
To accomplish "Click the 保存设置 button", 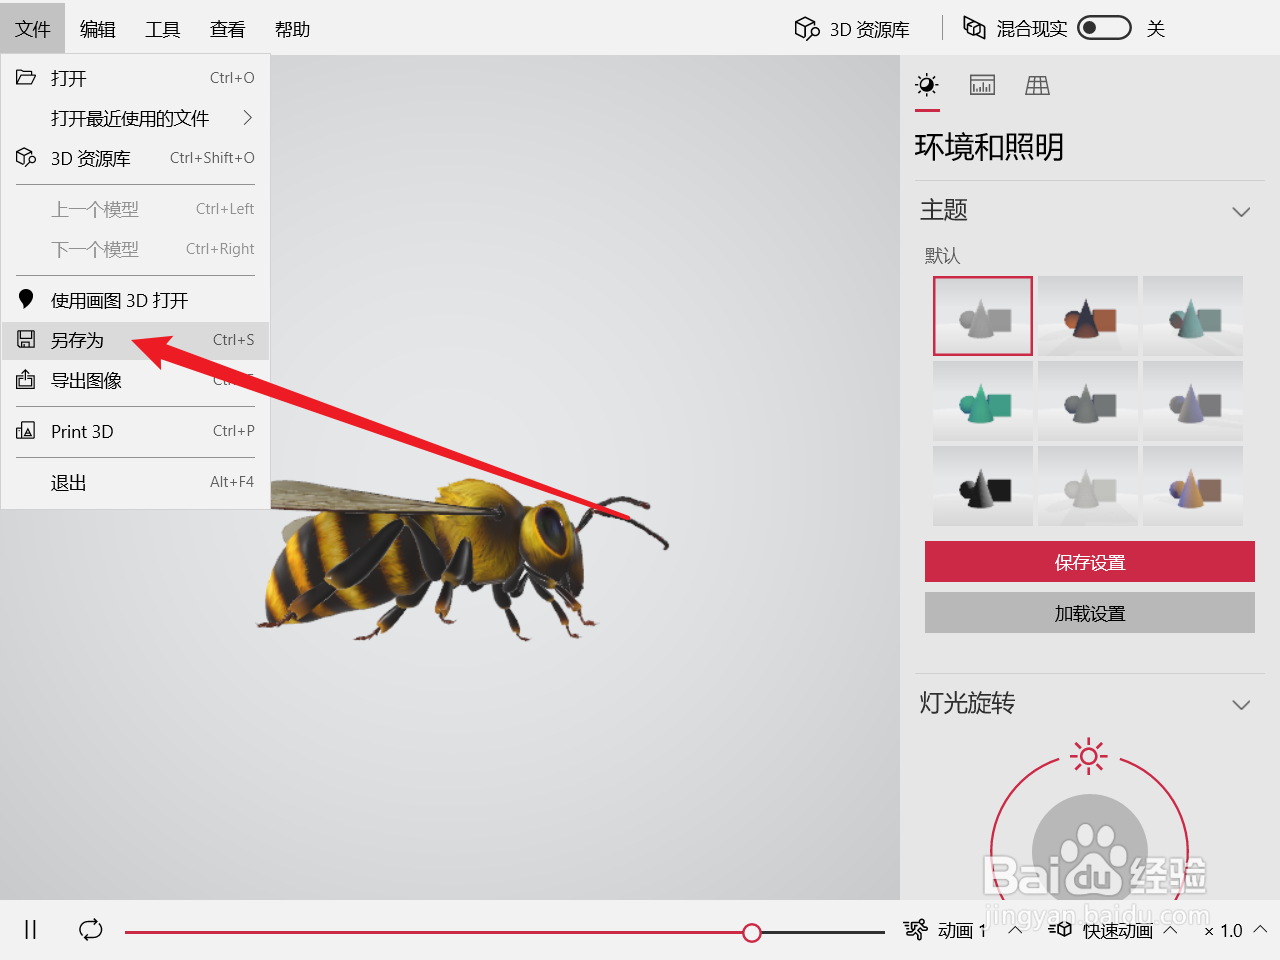I will click(x=1089, y=561).
